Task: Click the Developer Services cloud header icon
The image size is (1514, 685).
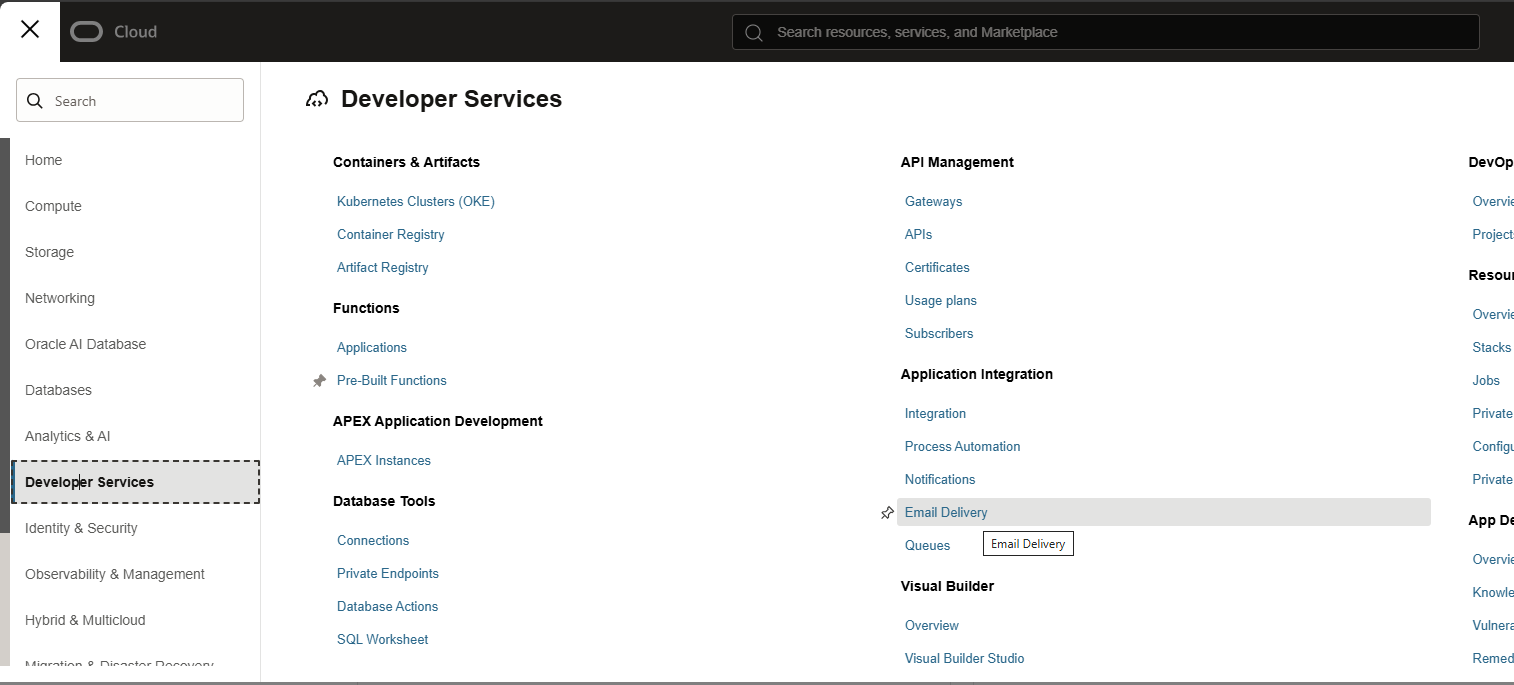Action: [x=317, y=99]
